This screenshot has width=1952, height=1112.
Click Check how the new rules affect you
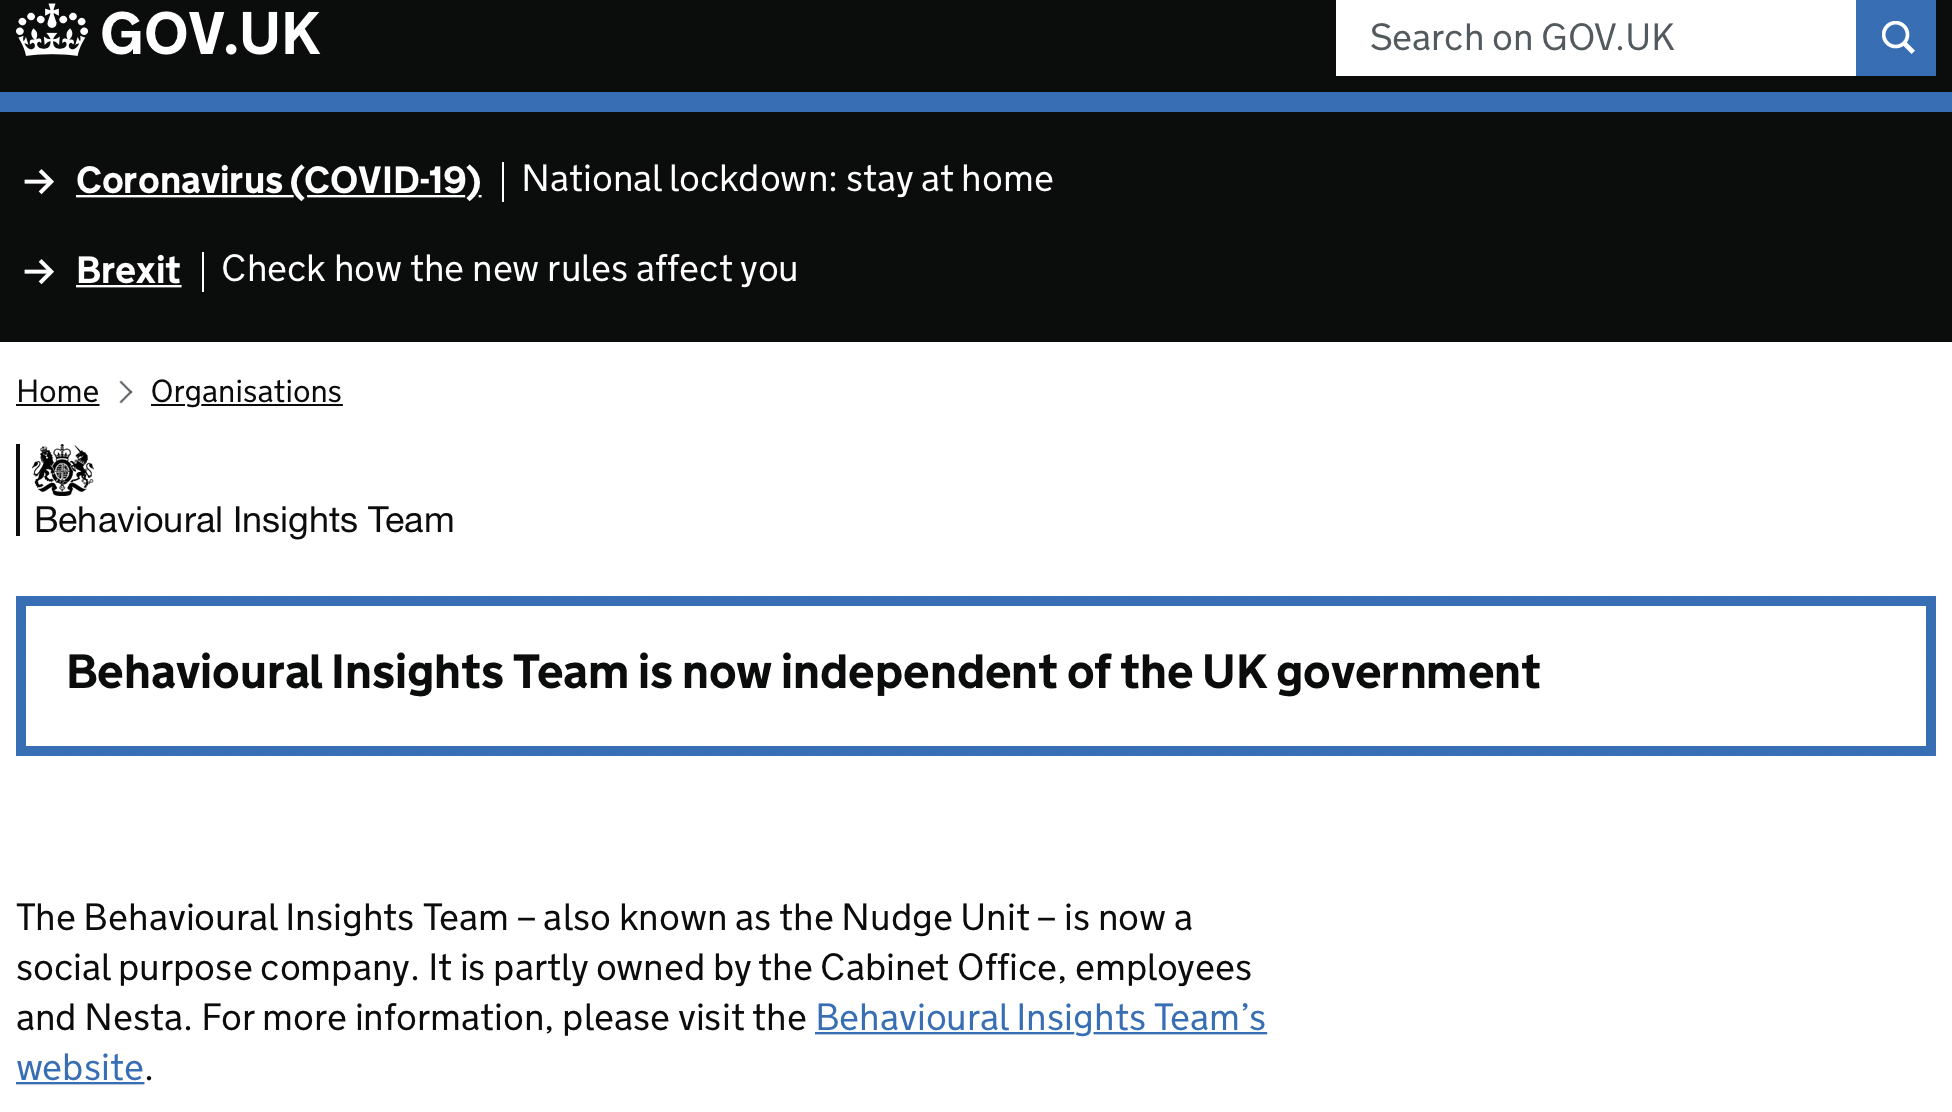(509, 269)
